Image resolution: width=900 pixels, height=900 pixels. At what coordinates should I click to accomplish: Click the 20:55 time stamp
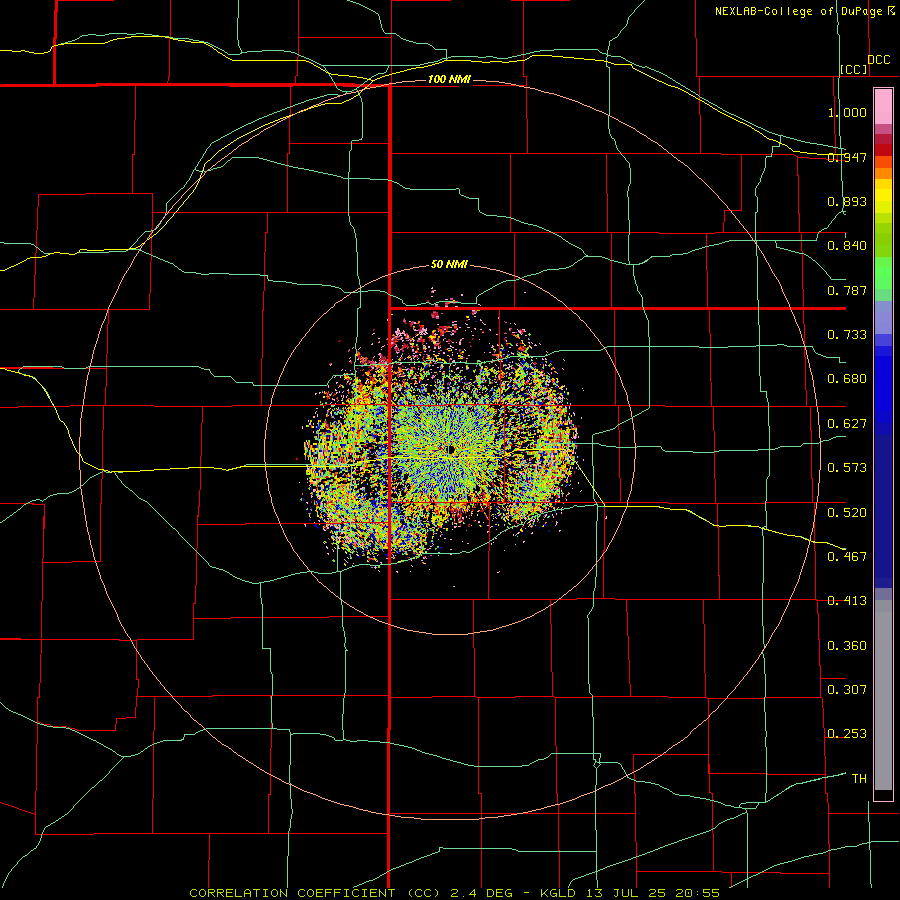click(x=697, y=893)
